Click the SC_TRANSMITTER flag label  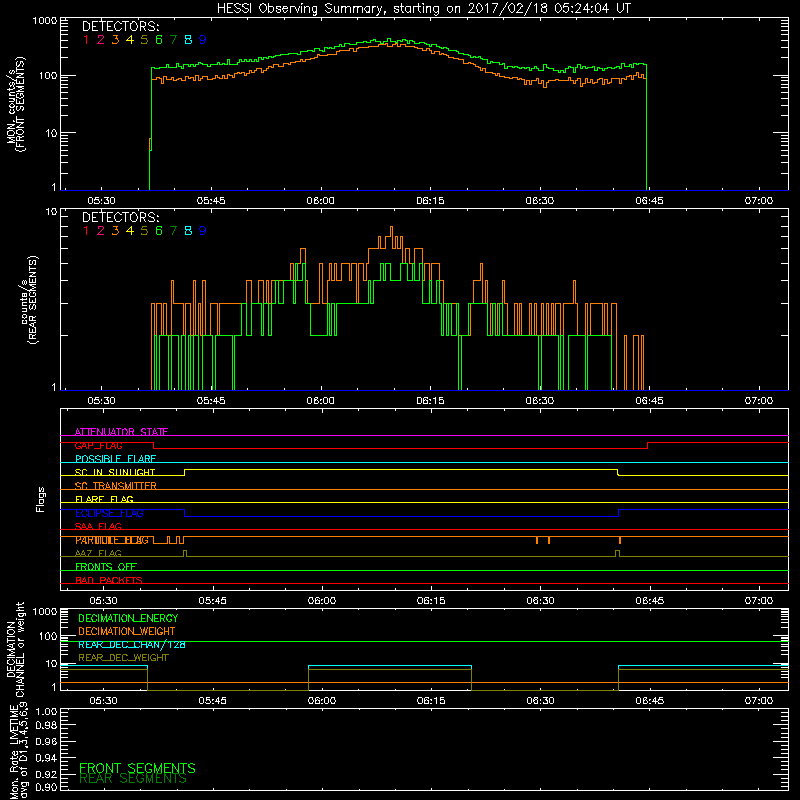click(116, 485)
